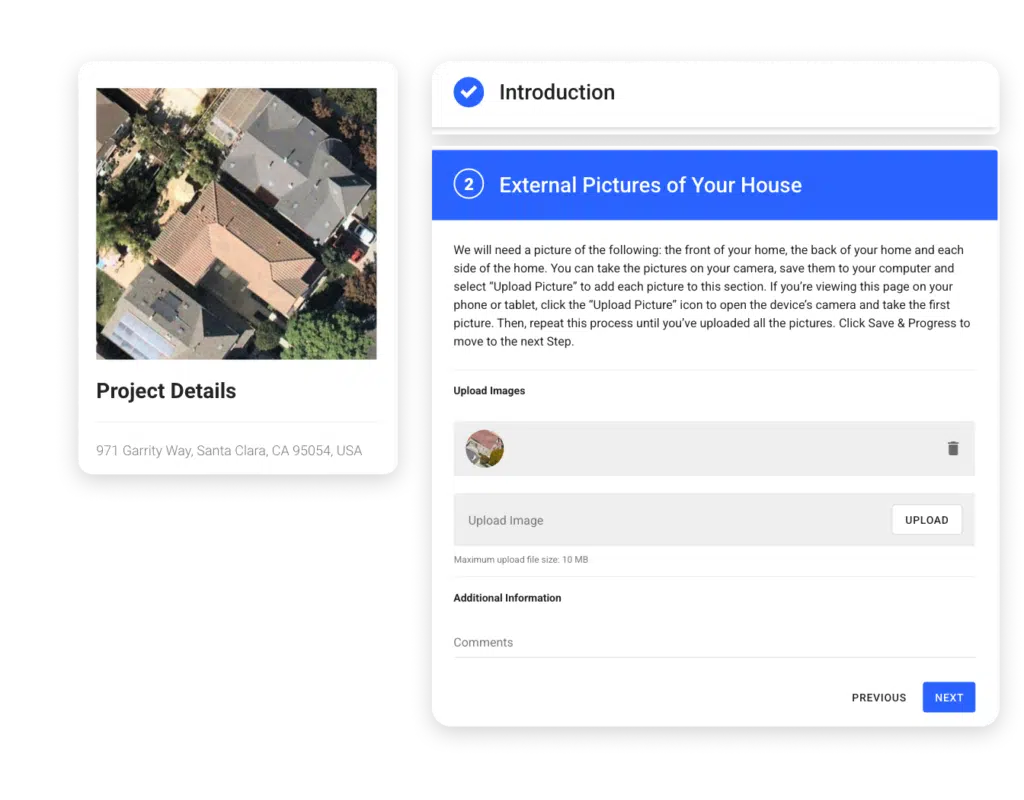This screenshot has height=800, width=1024.
Task: Focus the Comments text field
Action: tap(713, 642)
